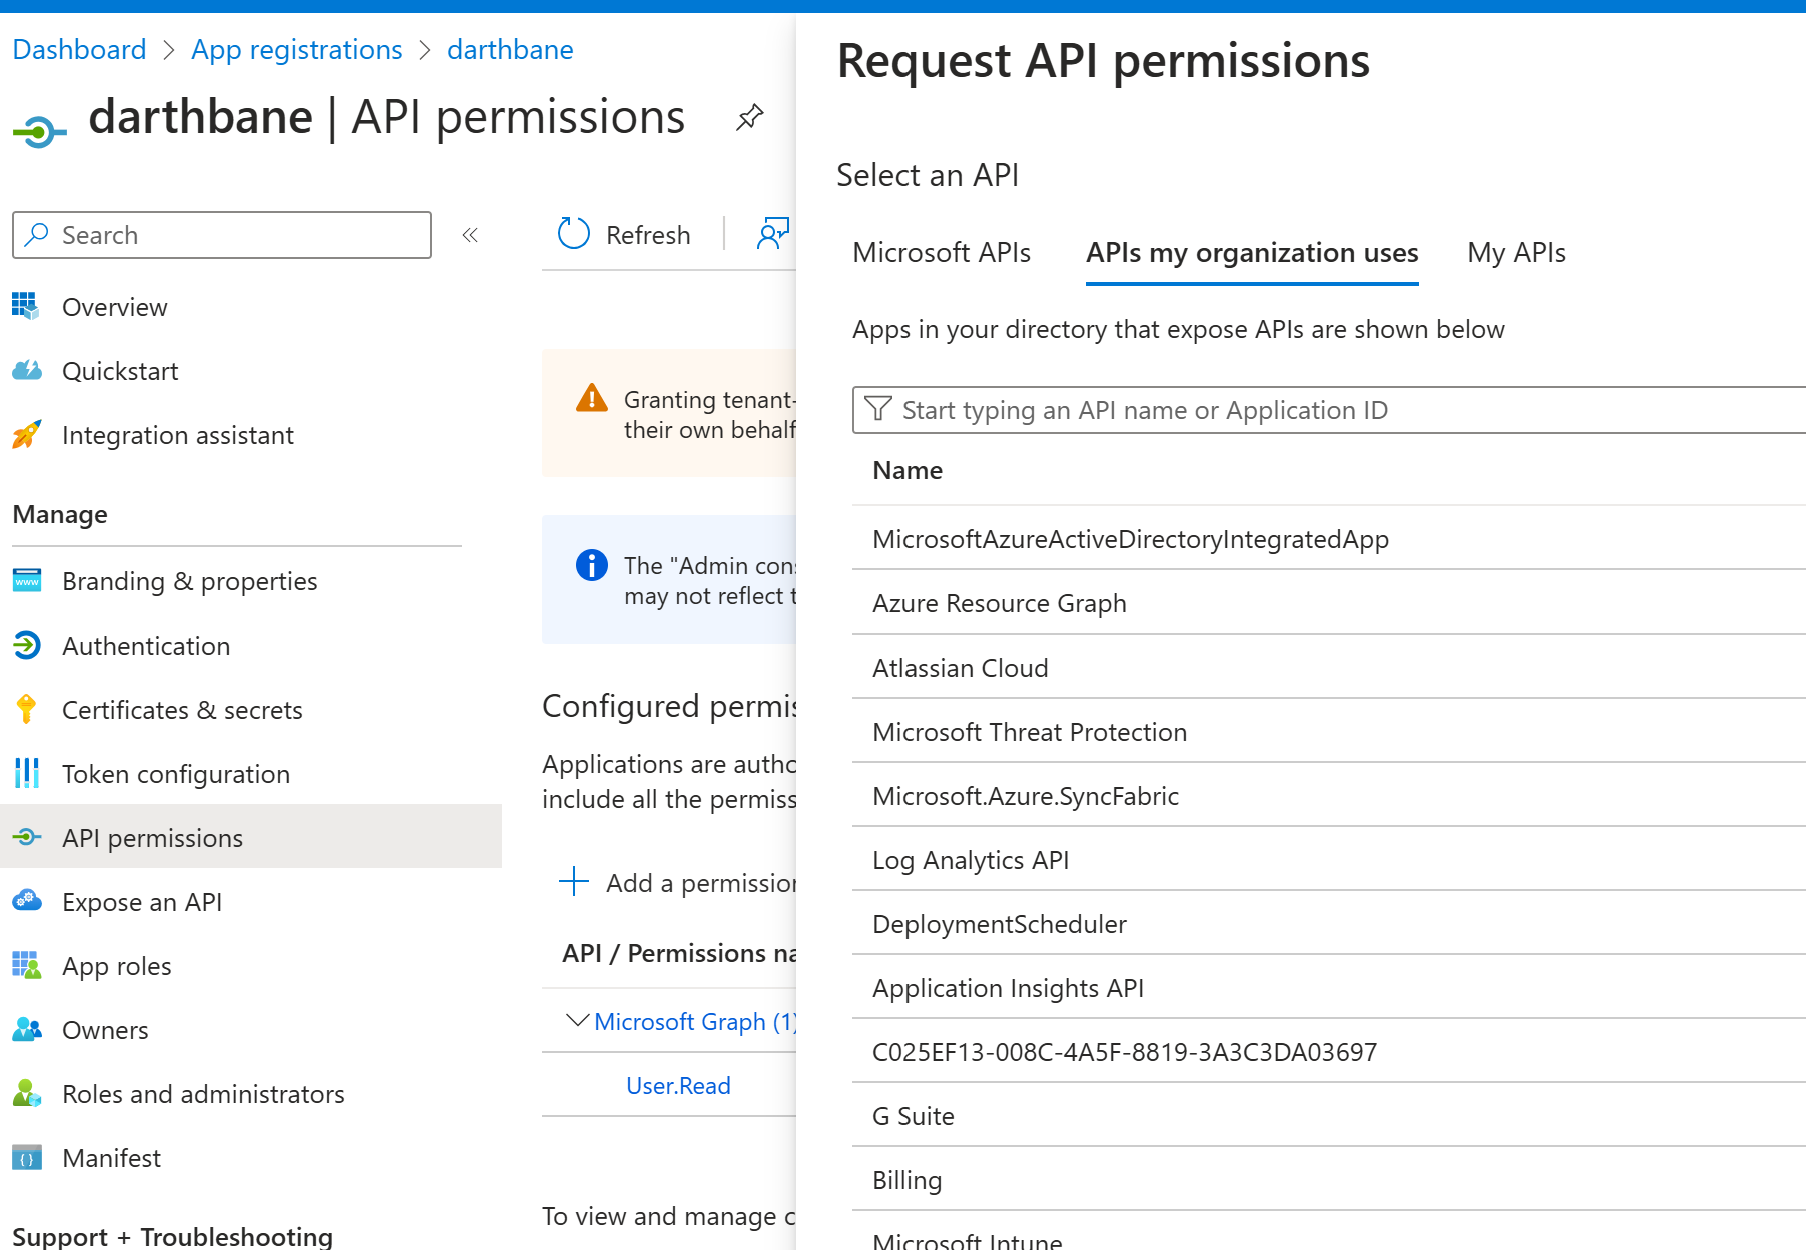
Task: Open Owners in the sidebar
Action: point(105,1030)
